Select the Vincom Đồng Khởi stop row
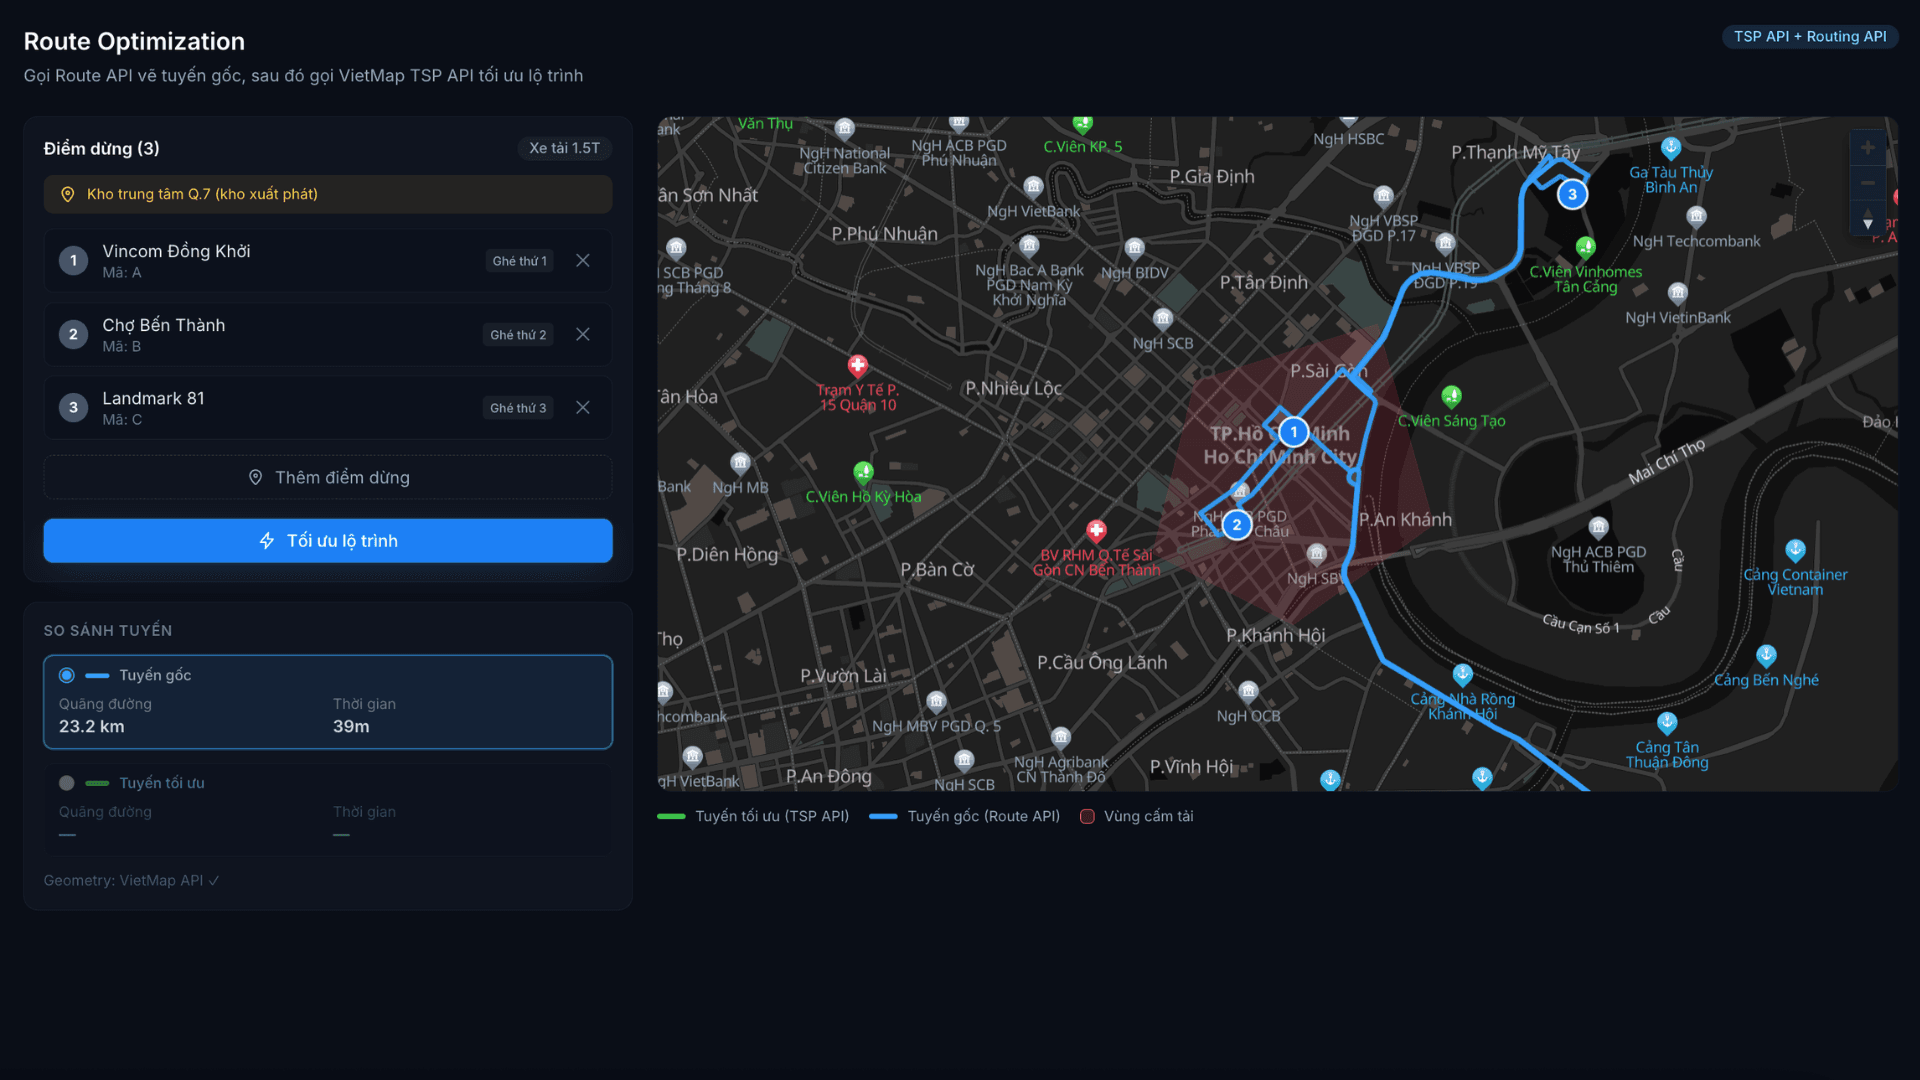 pos(328,261)
